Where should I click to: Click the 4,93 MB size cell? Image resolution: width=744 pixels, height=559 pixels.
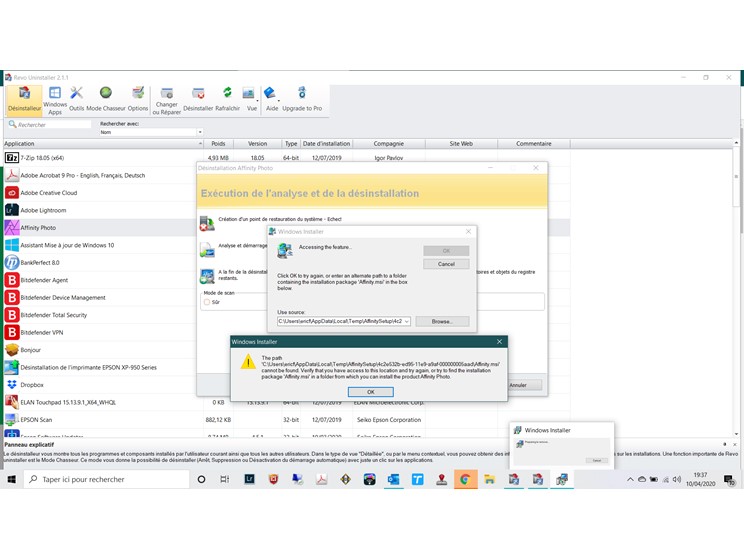tap(218, 158)
